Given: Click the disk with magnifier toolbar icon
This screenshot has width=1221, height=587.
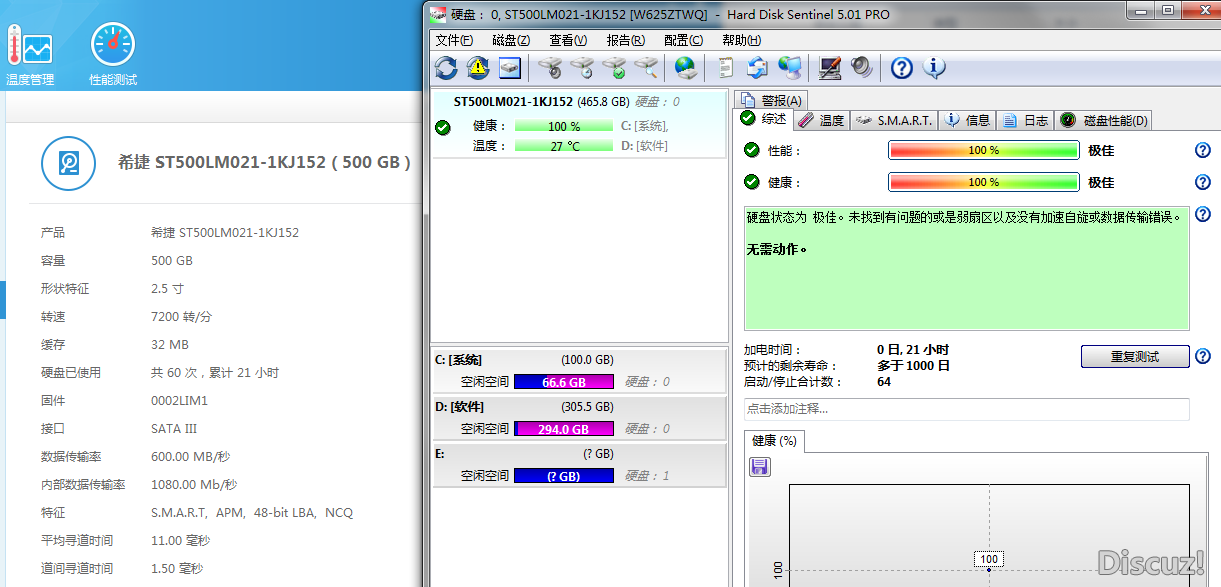Looking at the screenshot, I should (646, 68).
